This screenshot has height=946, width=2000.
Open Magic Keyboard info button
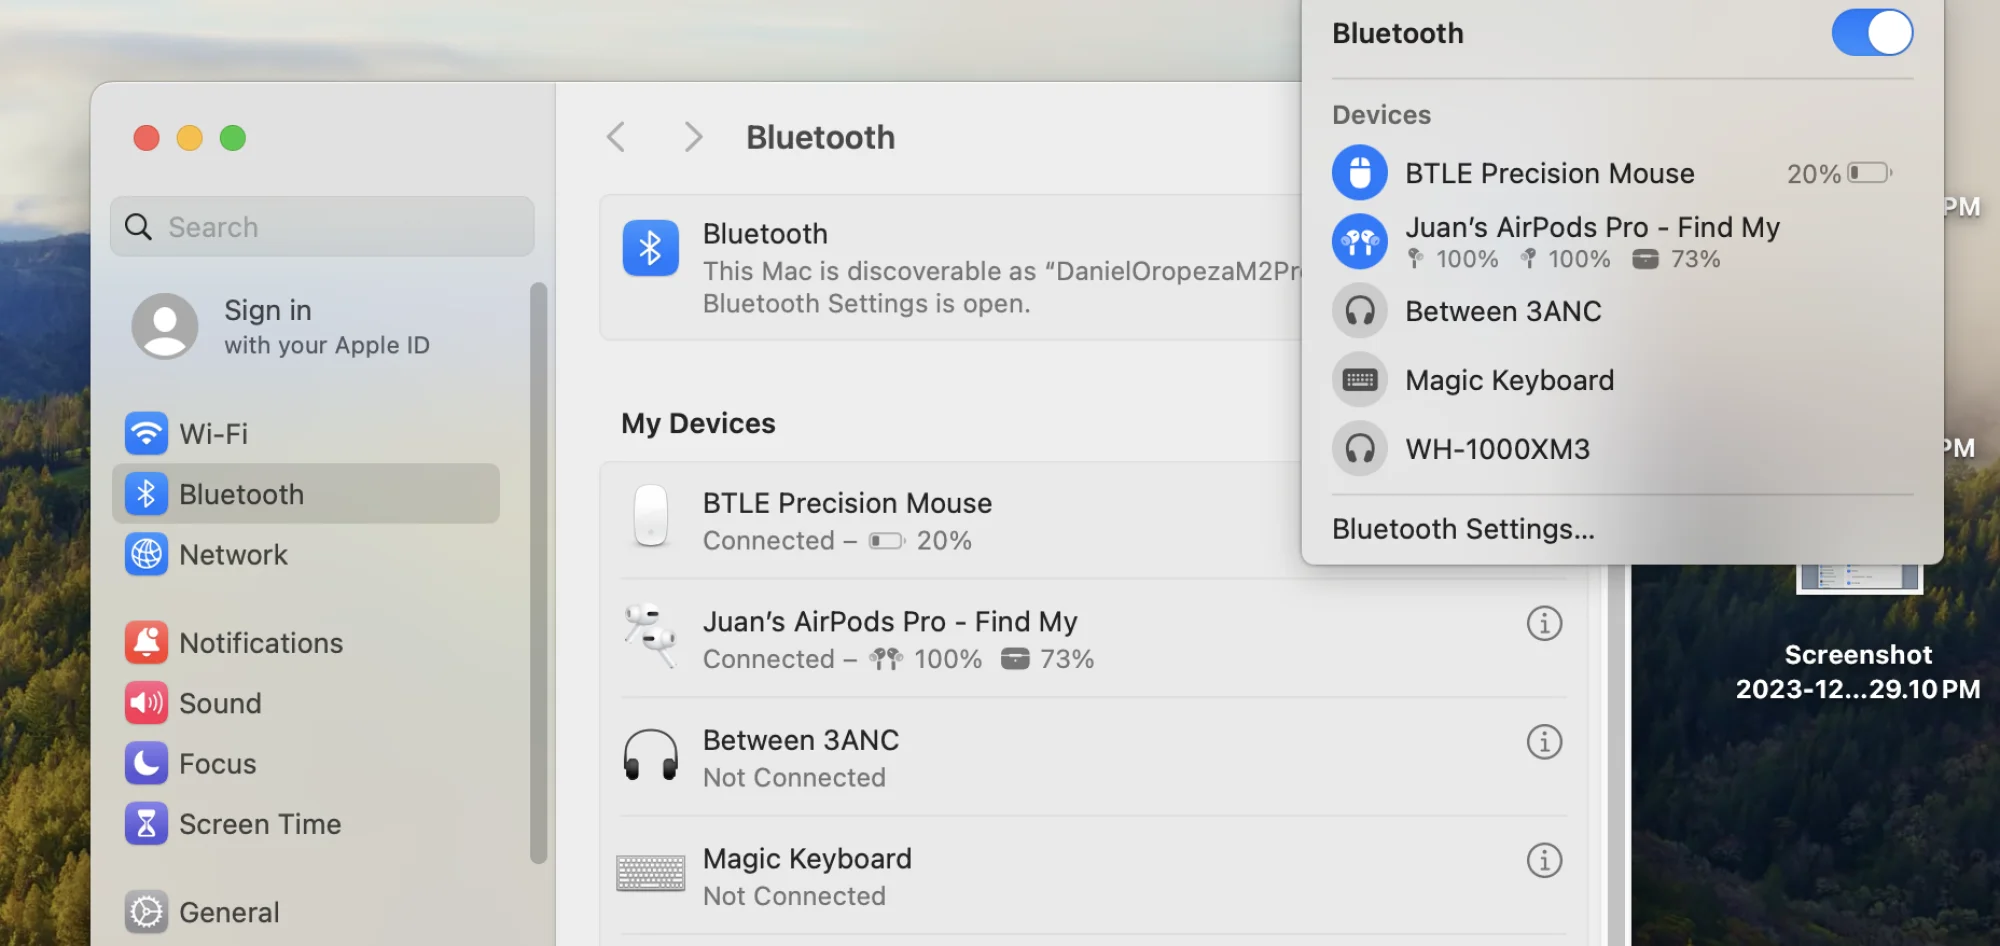coord(1544,860)
